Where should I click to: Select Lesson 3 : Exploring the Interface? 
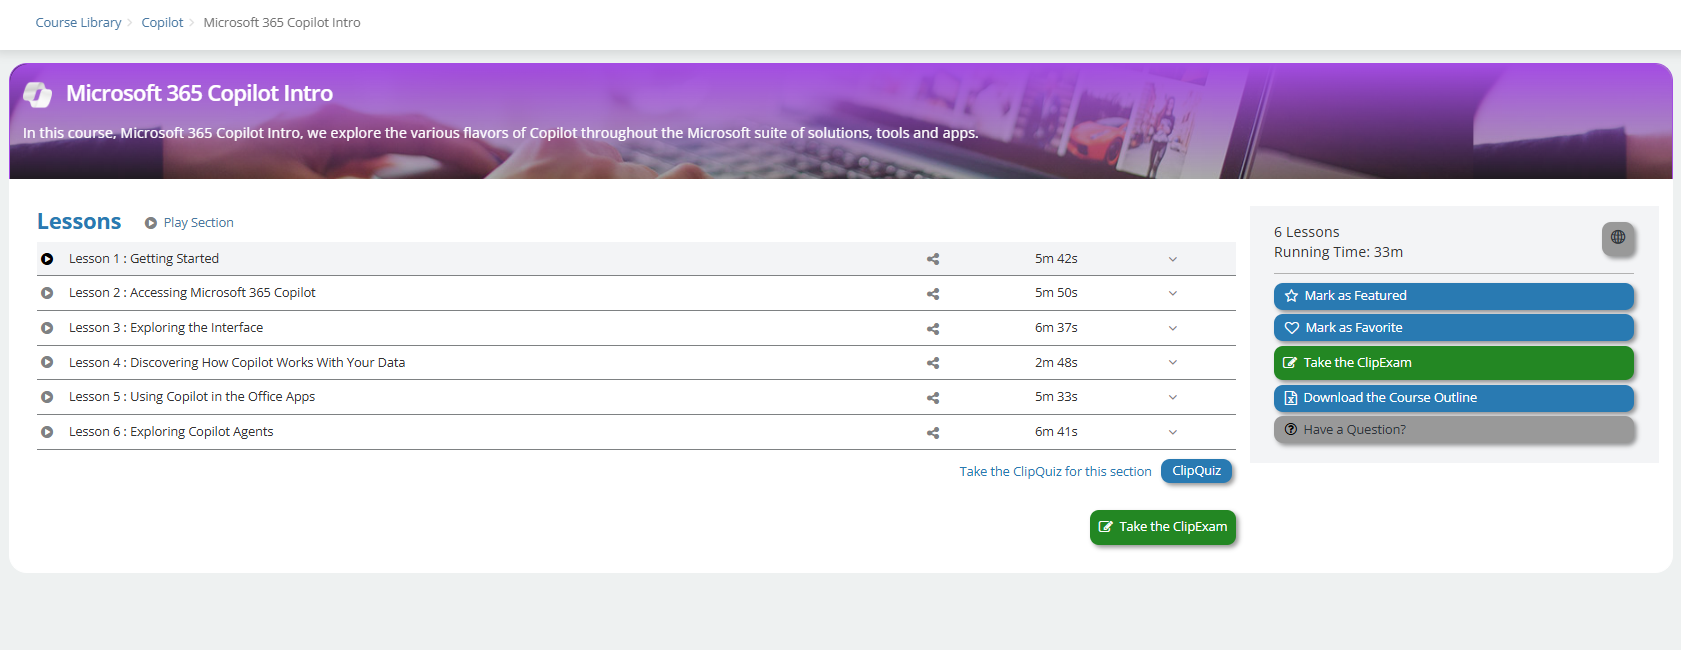coord(166,328)
